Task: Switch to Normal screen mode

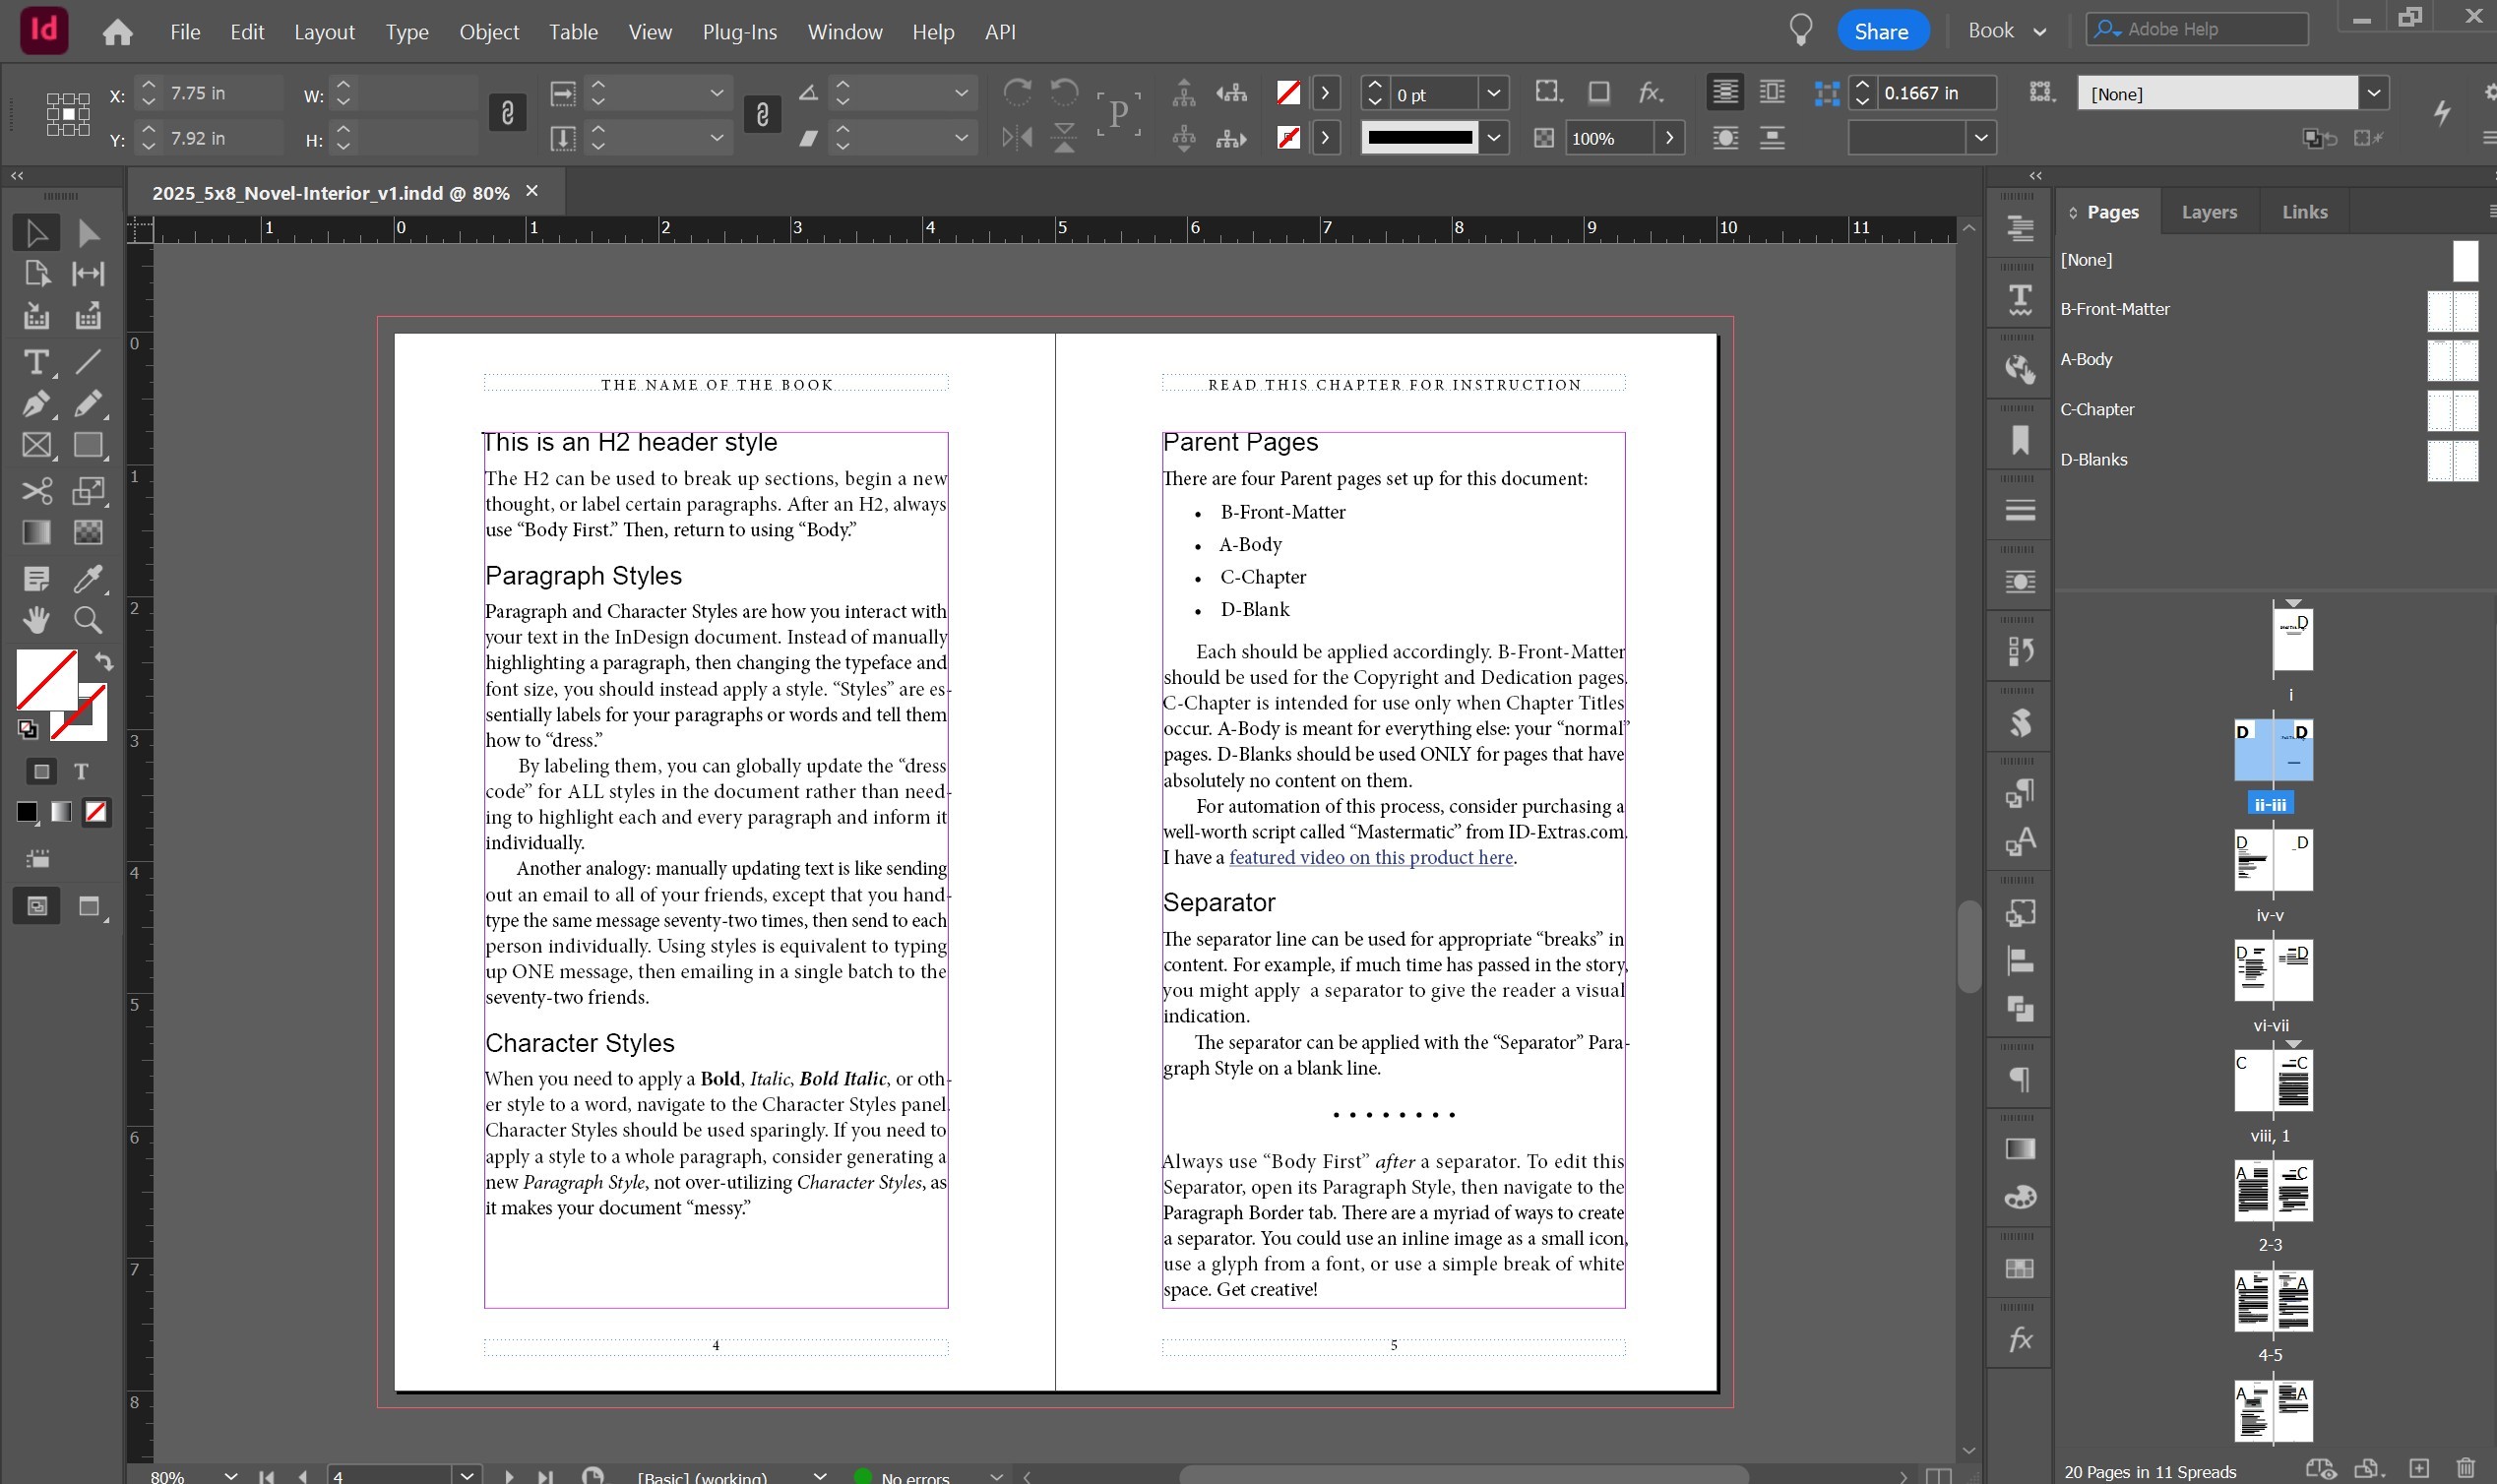Action: point(37,907)
